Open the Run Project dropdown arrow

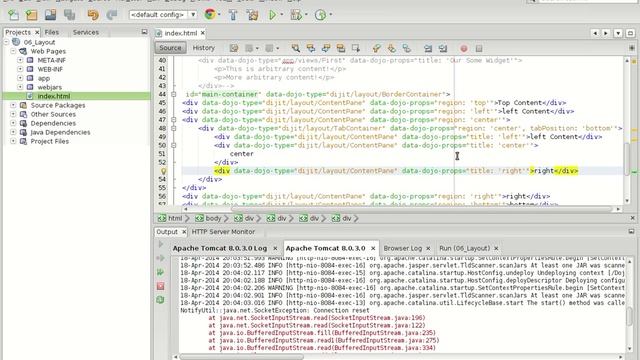282,15
